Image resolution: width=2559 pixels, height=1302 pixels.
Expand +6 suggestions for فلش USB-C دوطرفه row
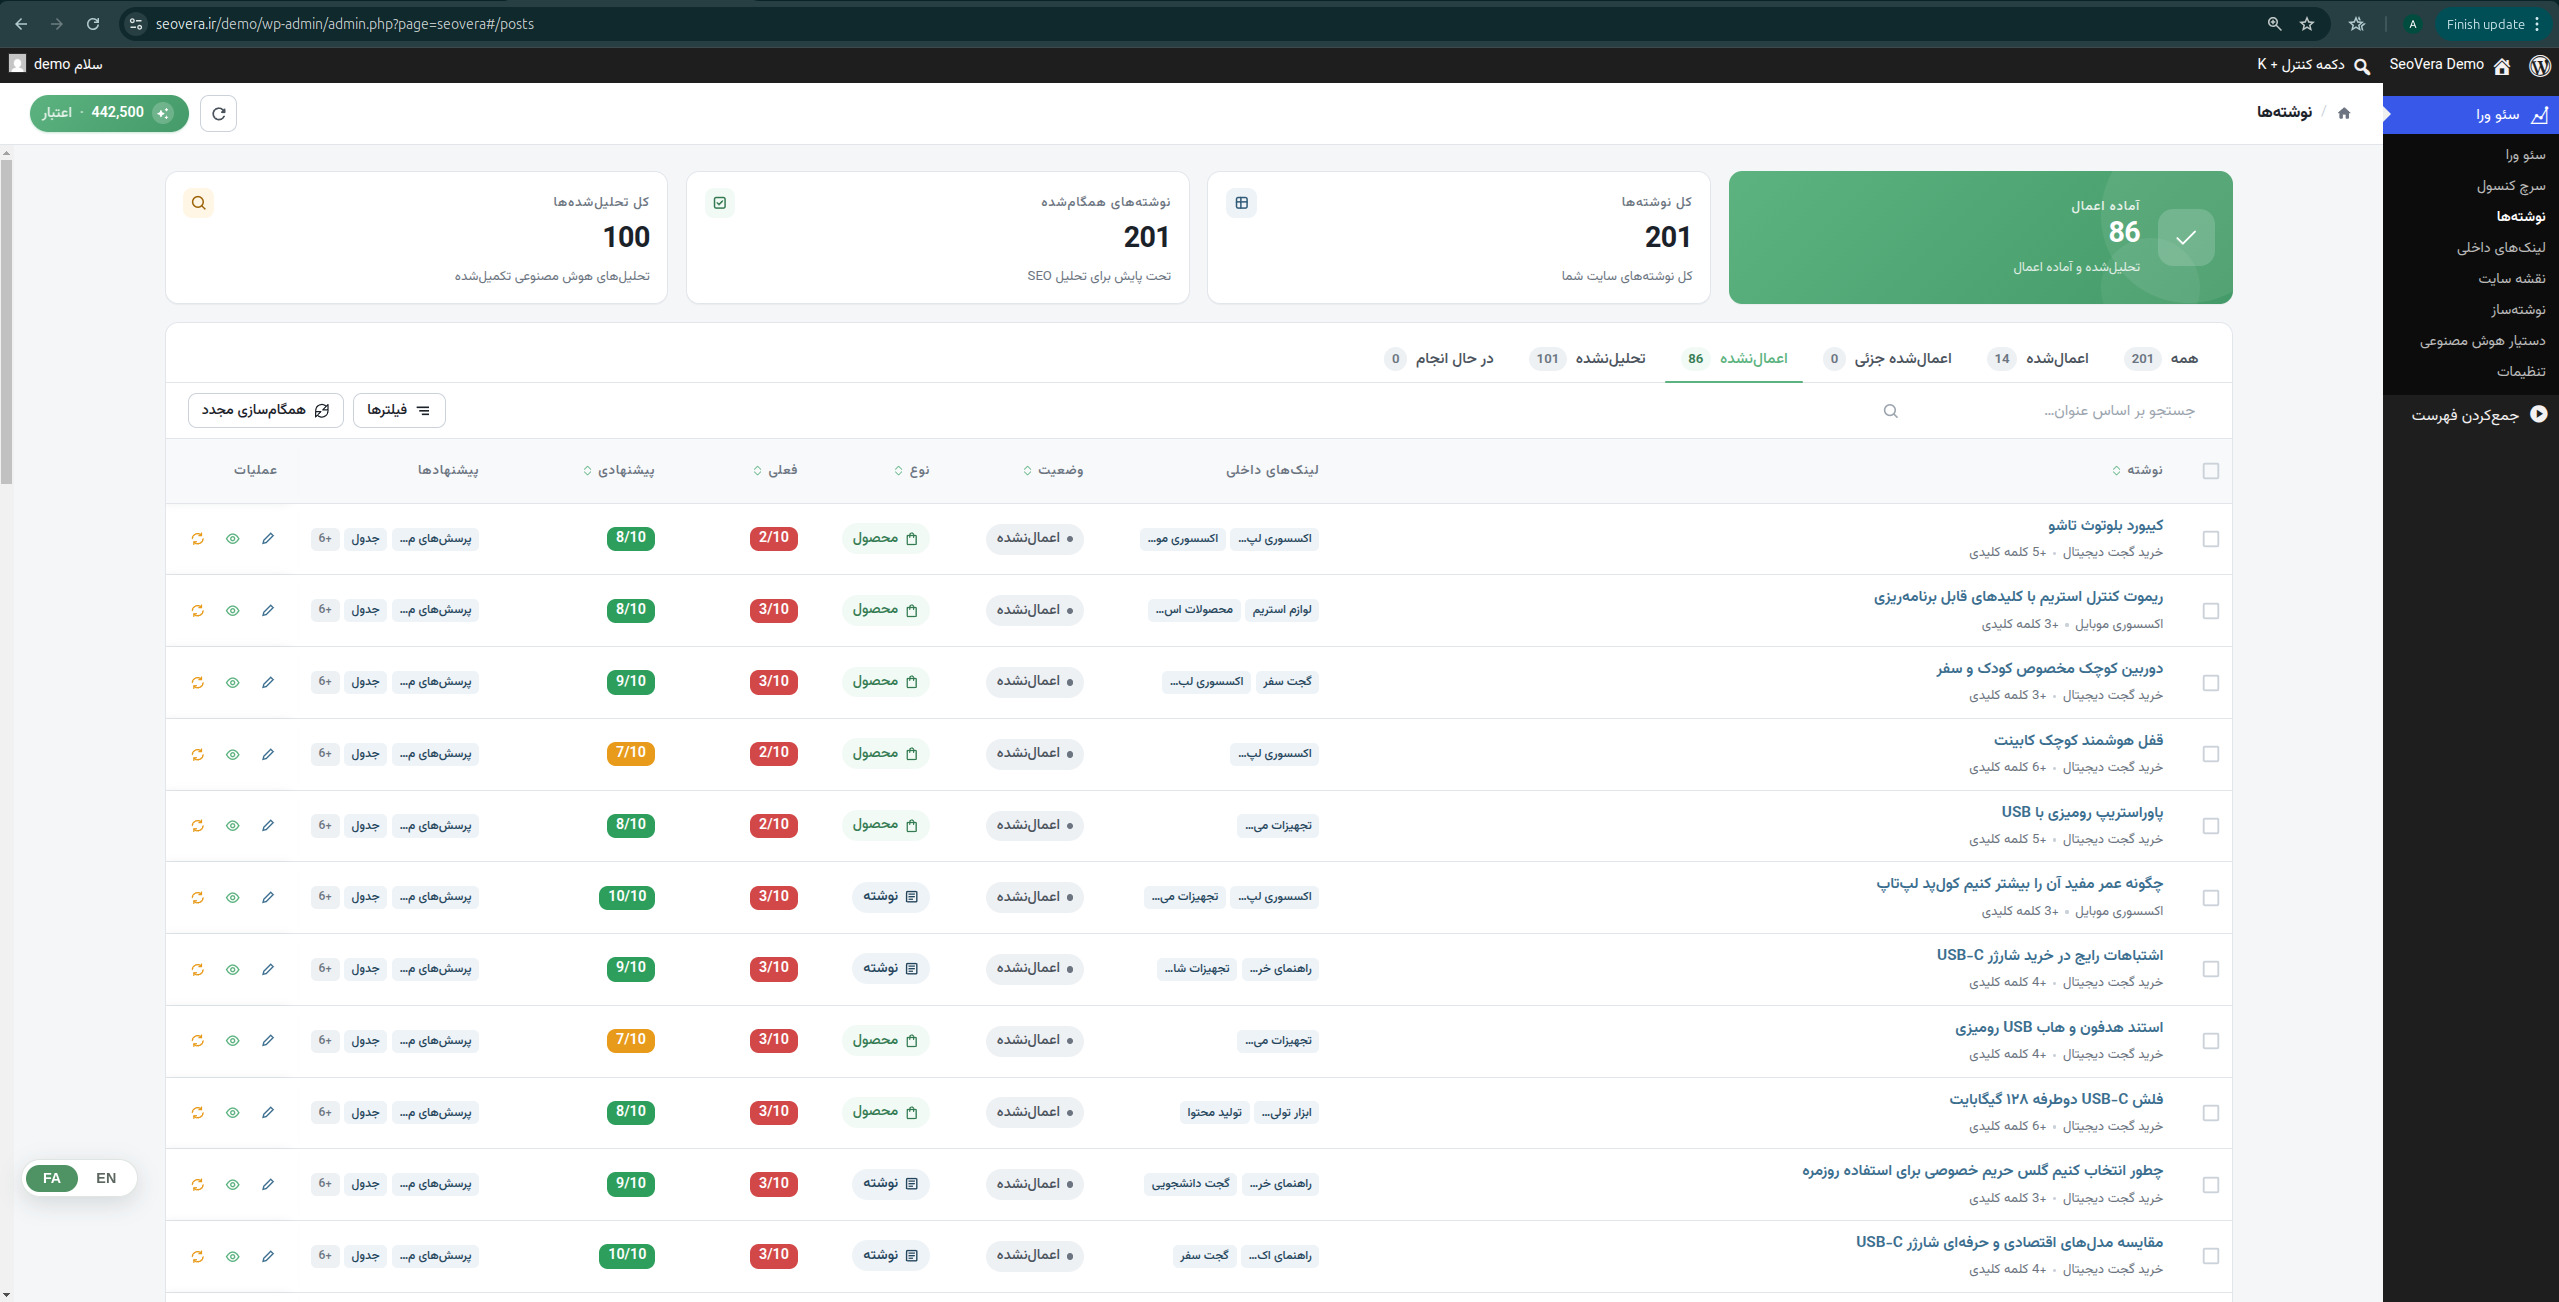[325, 1112]
